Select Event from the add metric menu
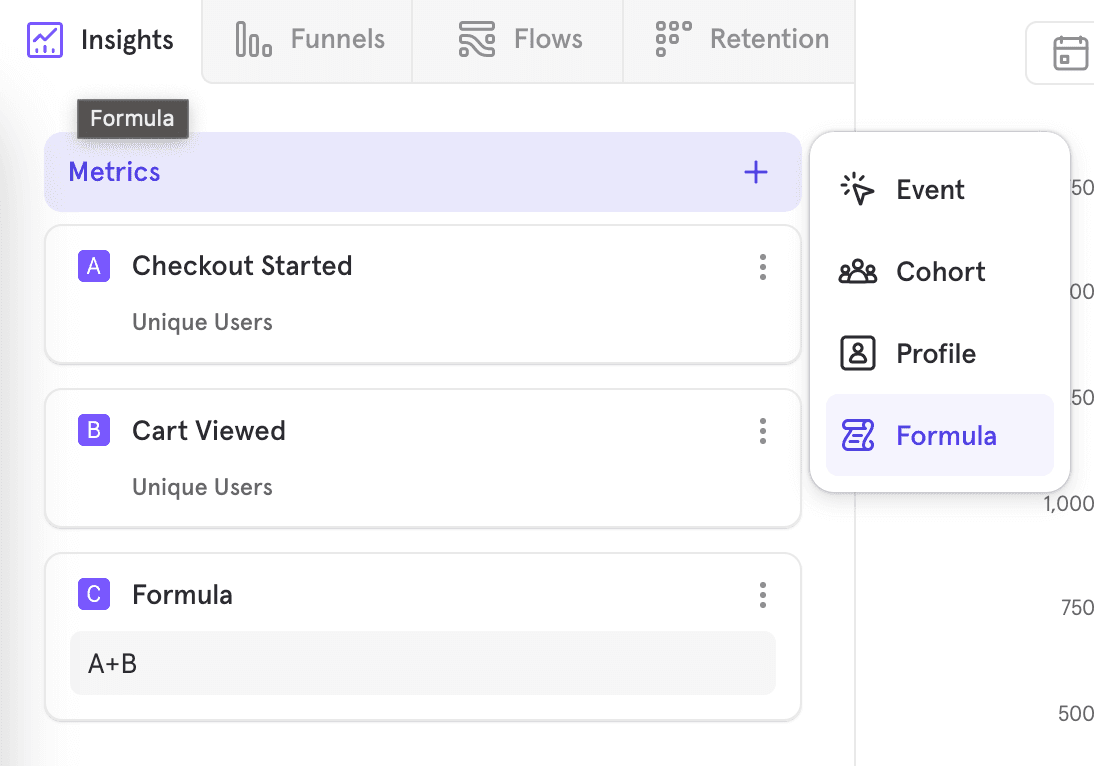The width and height of the screenshot is (1094, 766). [929, 190]
